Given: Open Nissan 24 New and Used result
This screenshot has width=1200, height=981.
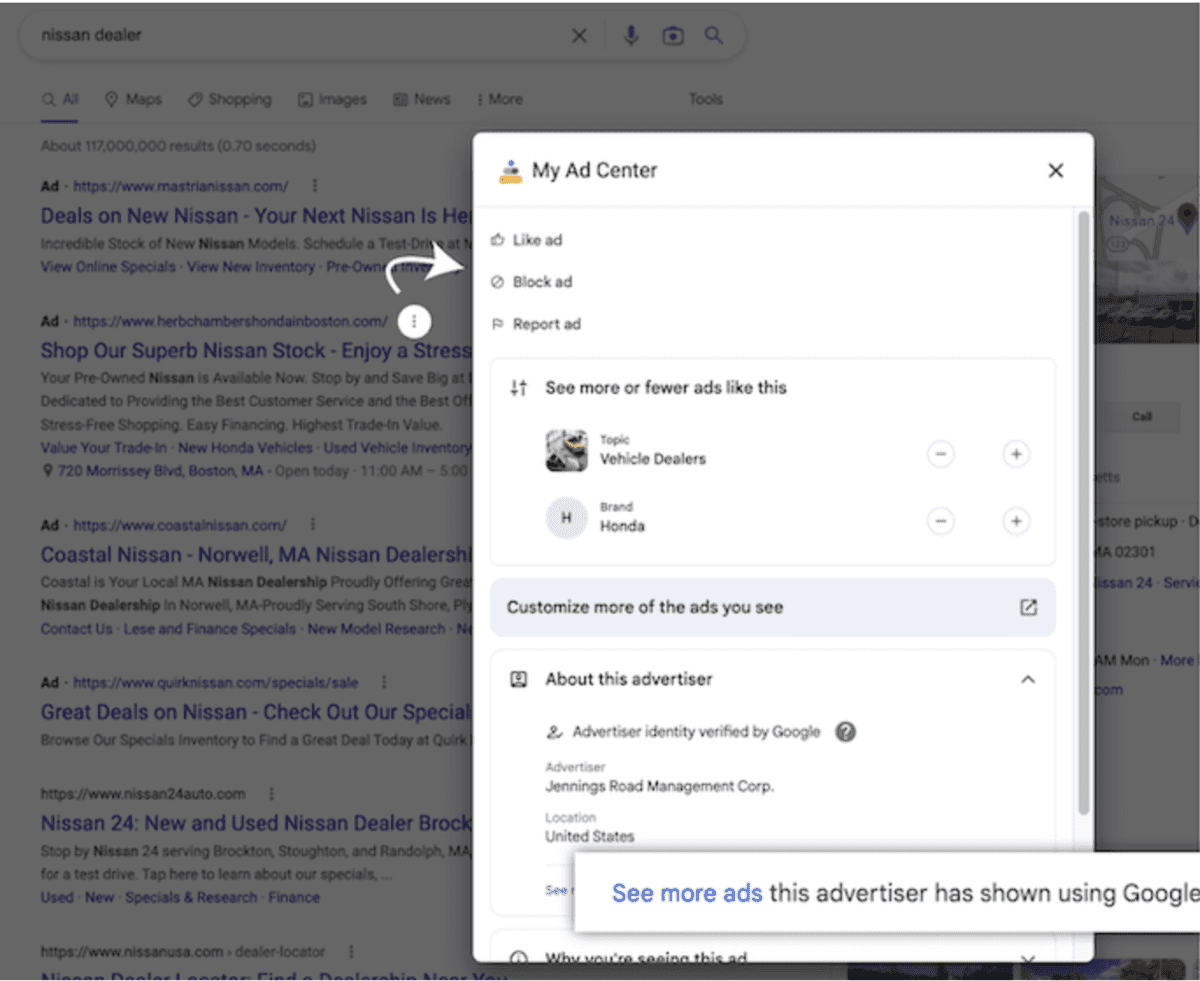Looking at the screenshot, I should (255, 824).
